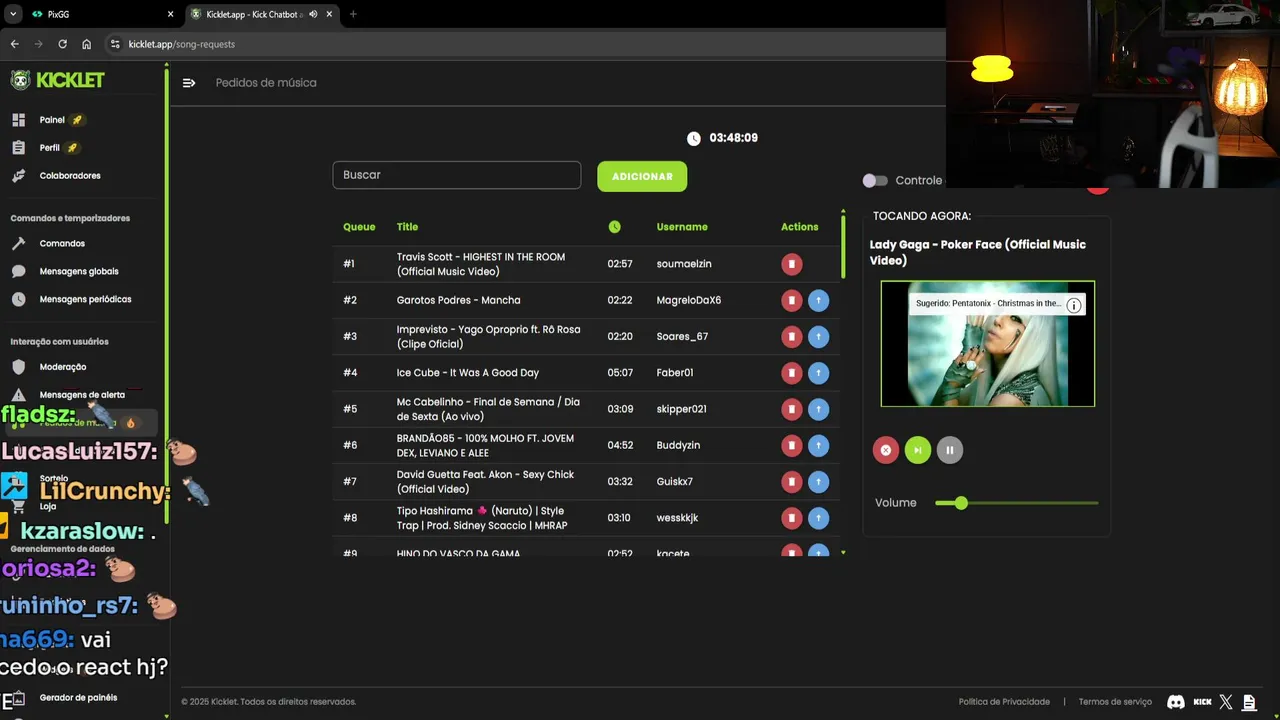
Task: Click username MagreloDaX6
Action: (689, 300)
